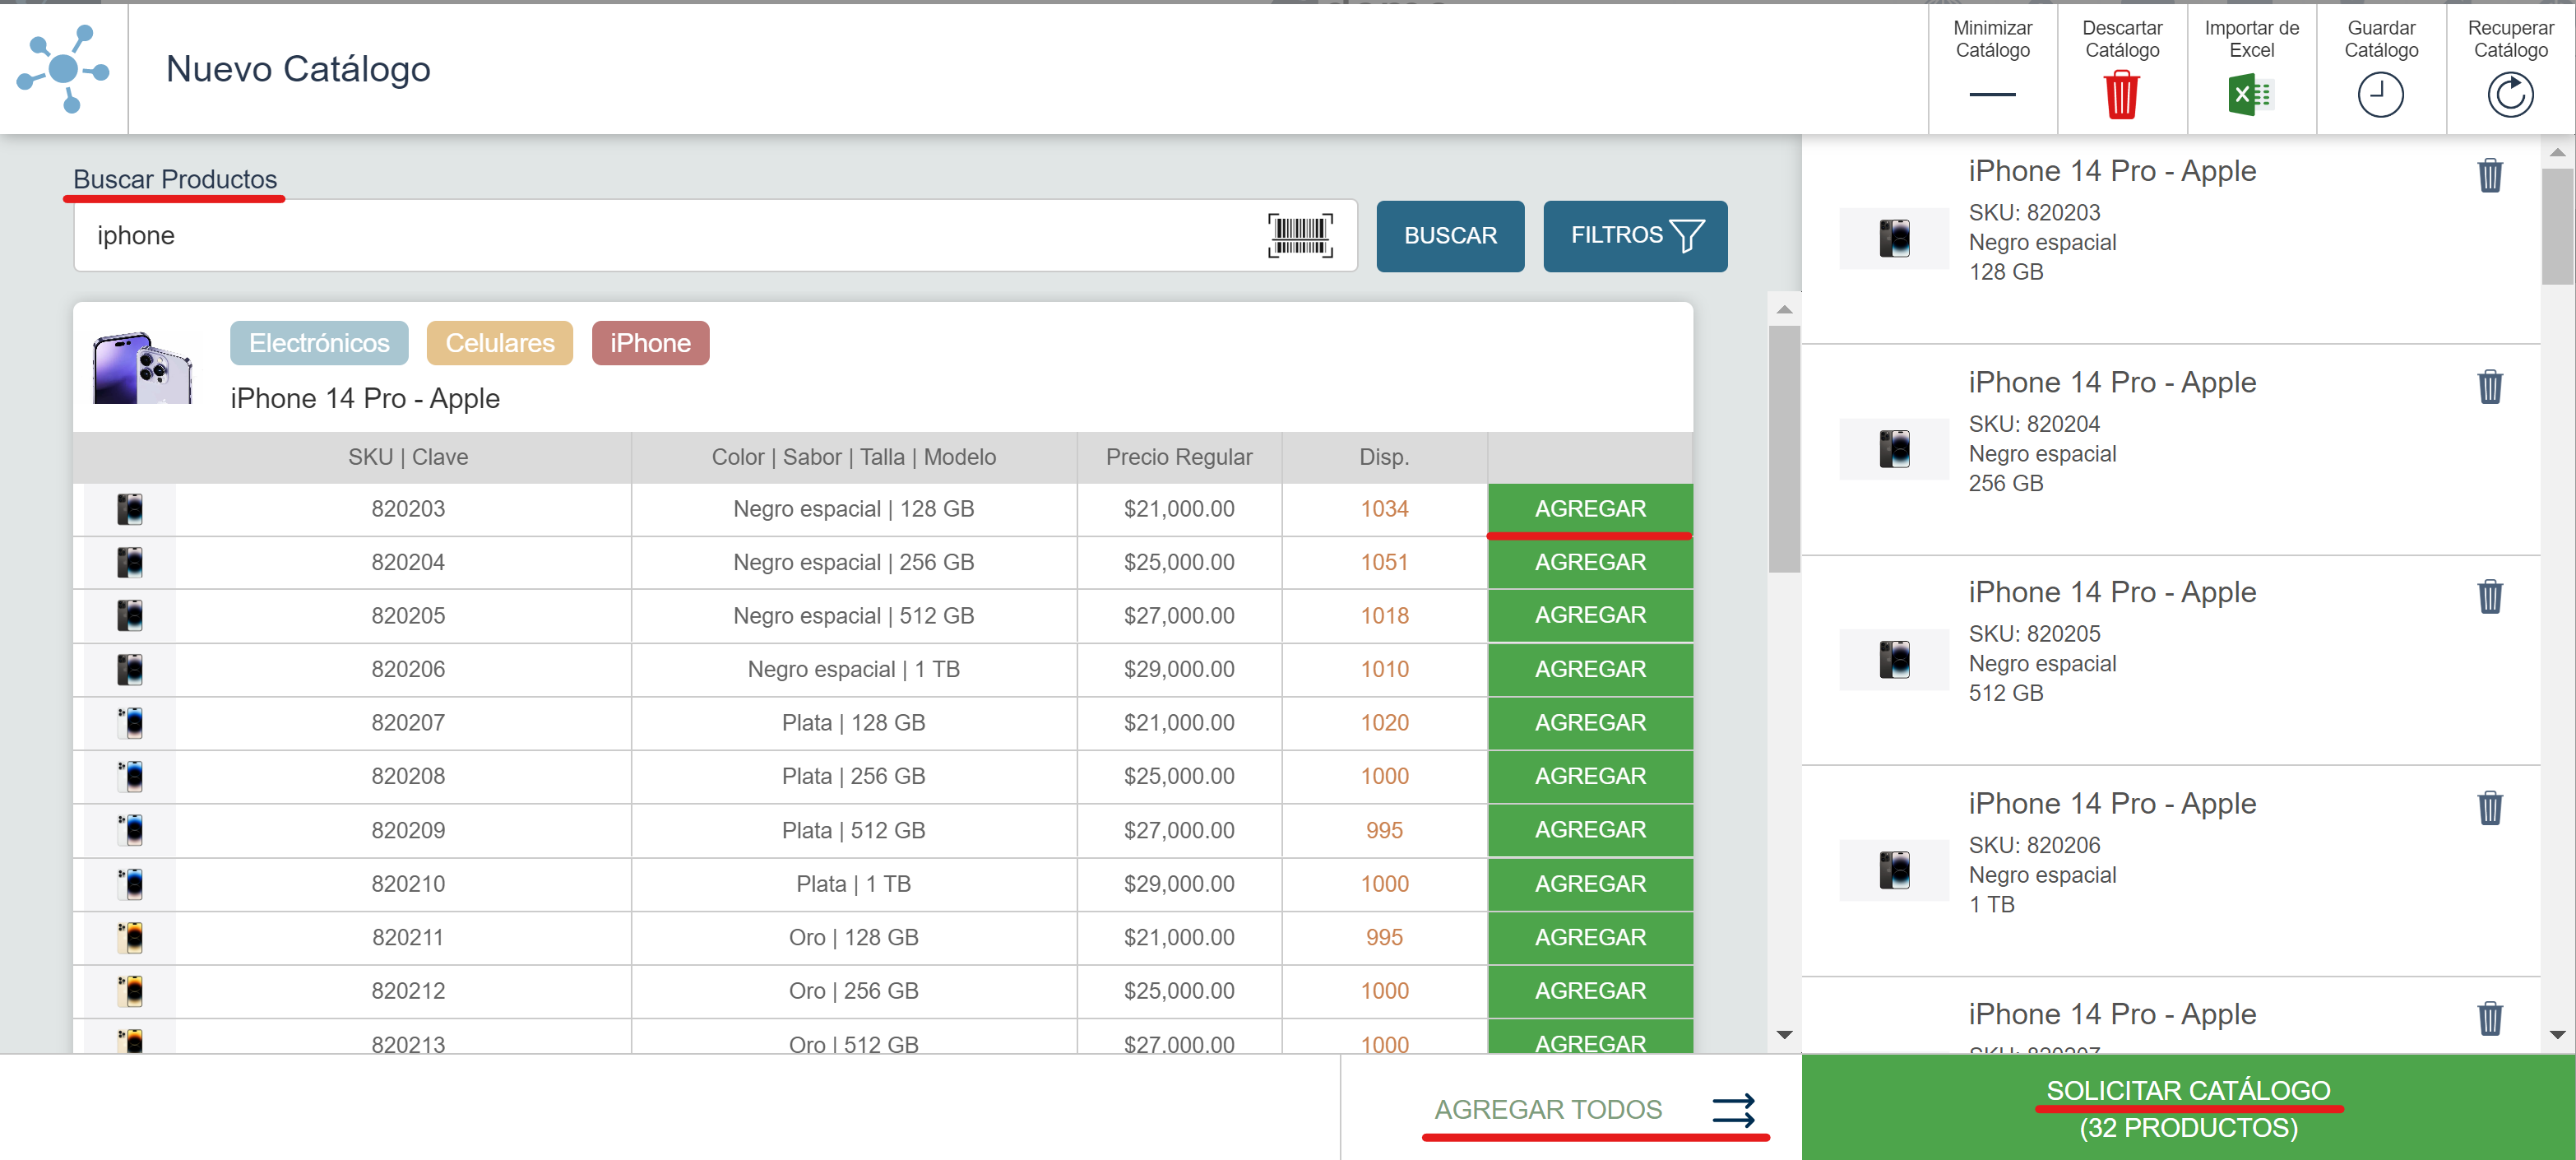The image size is (2576, 1160).
Task: Import products from Excel
Action: pos(2251,68)
